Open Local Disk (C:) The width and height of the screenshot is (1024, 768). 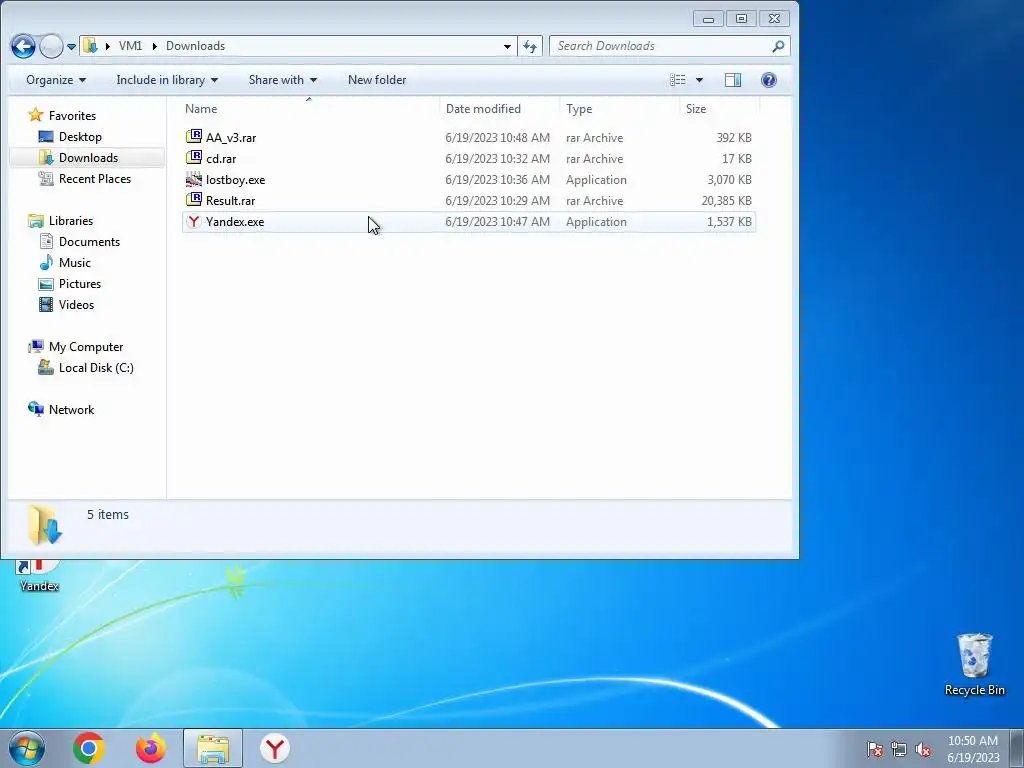tap(96, 368)
